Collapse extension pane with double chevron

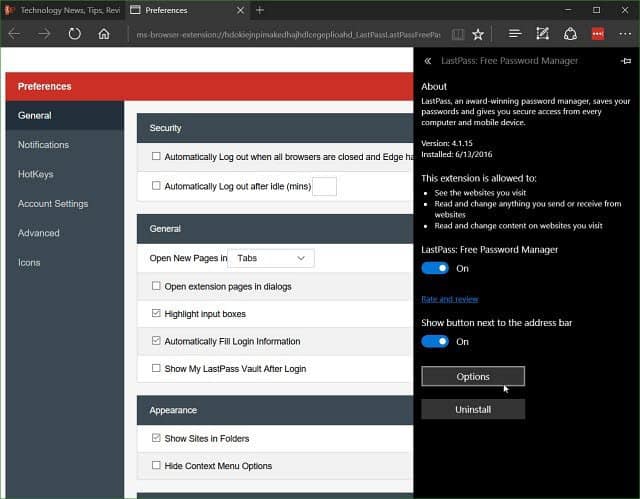[x=427, y=61]
